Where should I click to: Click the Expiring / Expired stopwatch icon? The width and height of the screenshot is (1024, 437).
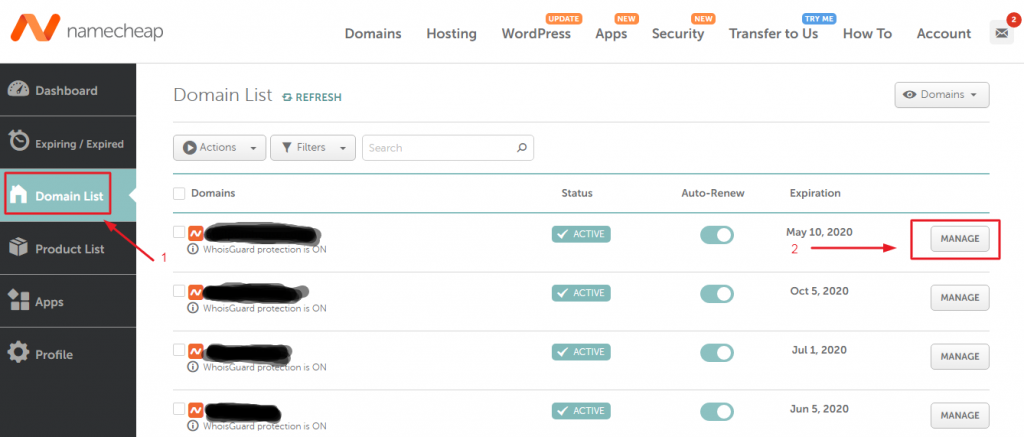(x=18, y=143)
